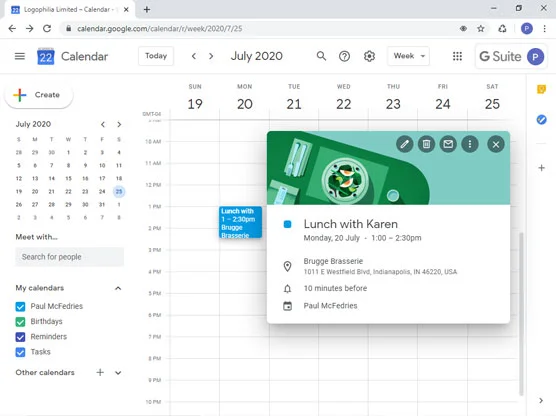Click Brugge Brasserie location text
Image resolution: width=556 pixels, height=416 pixels.
point(333,261)
